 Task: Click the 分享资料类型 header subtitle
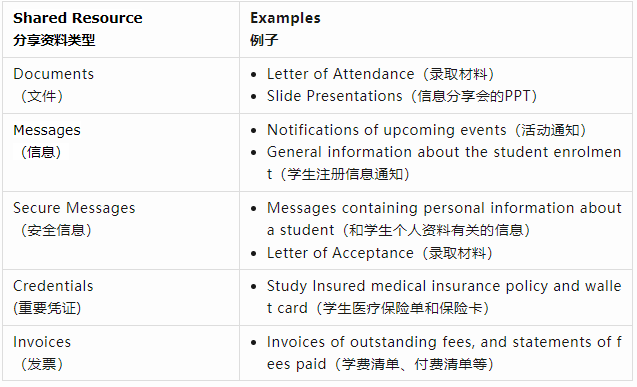click(x=54, y=40)
